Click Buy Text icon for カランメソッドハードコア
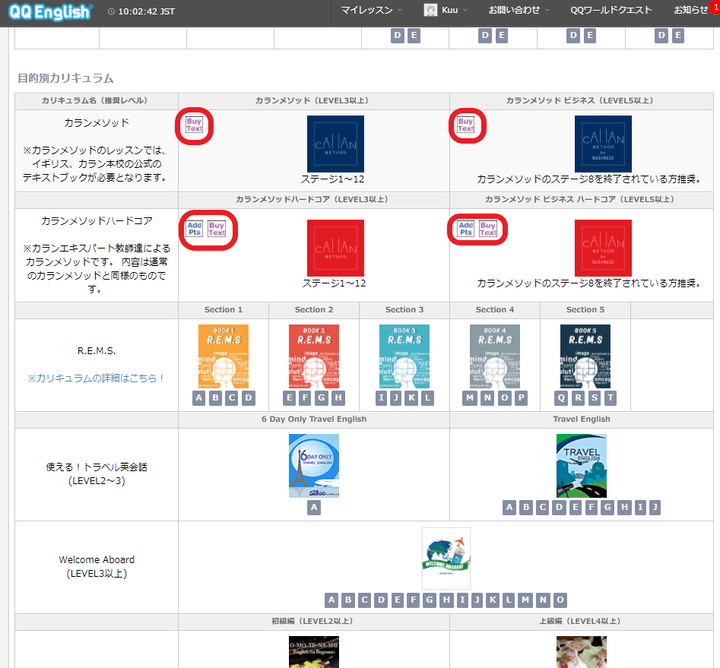The image size is (720, 668). coord(216,229)
